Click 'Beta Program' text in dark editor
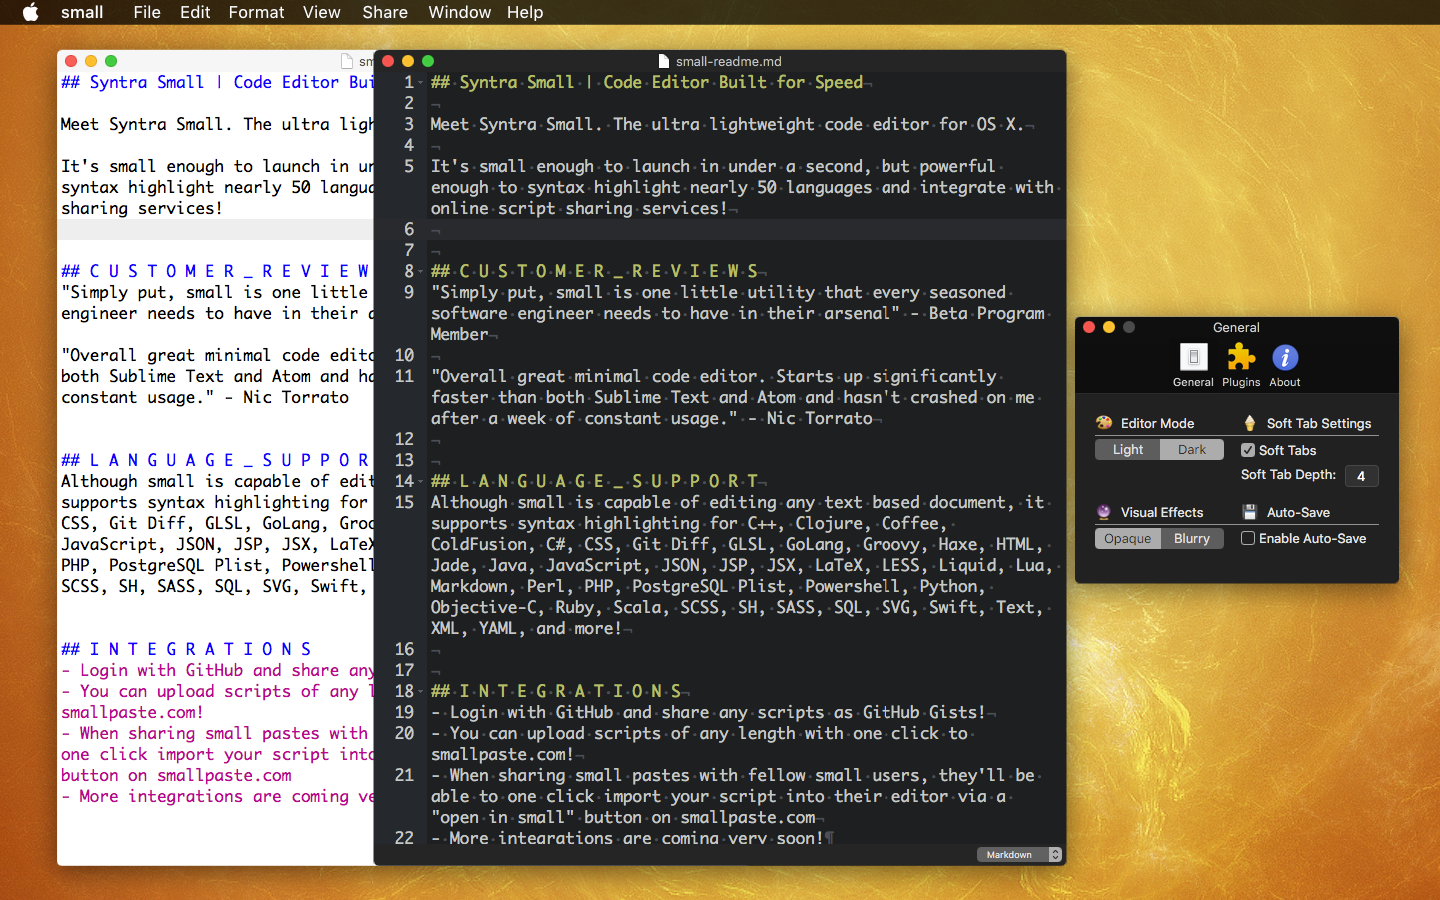This screenshot has height=900, width=1440. click(x=987, y=313)
